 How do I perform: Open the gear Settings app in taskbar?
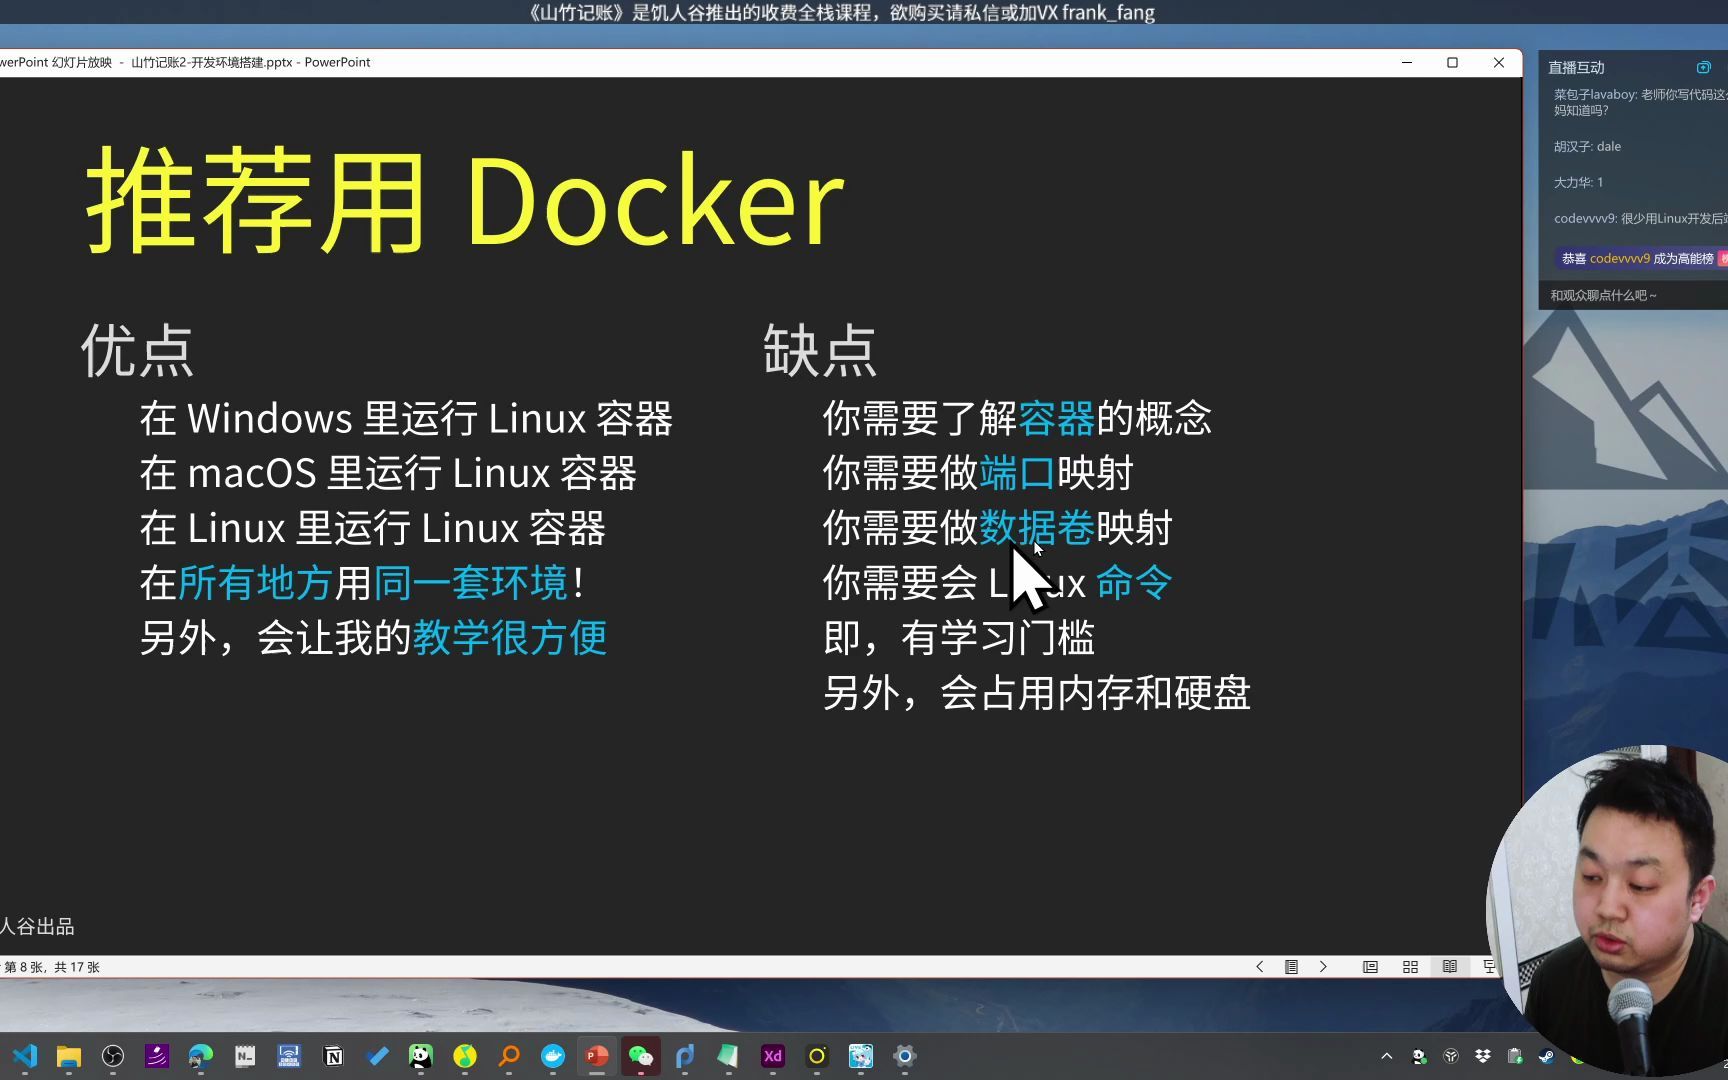pyautogui.click(x=904, y=1056)
